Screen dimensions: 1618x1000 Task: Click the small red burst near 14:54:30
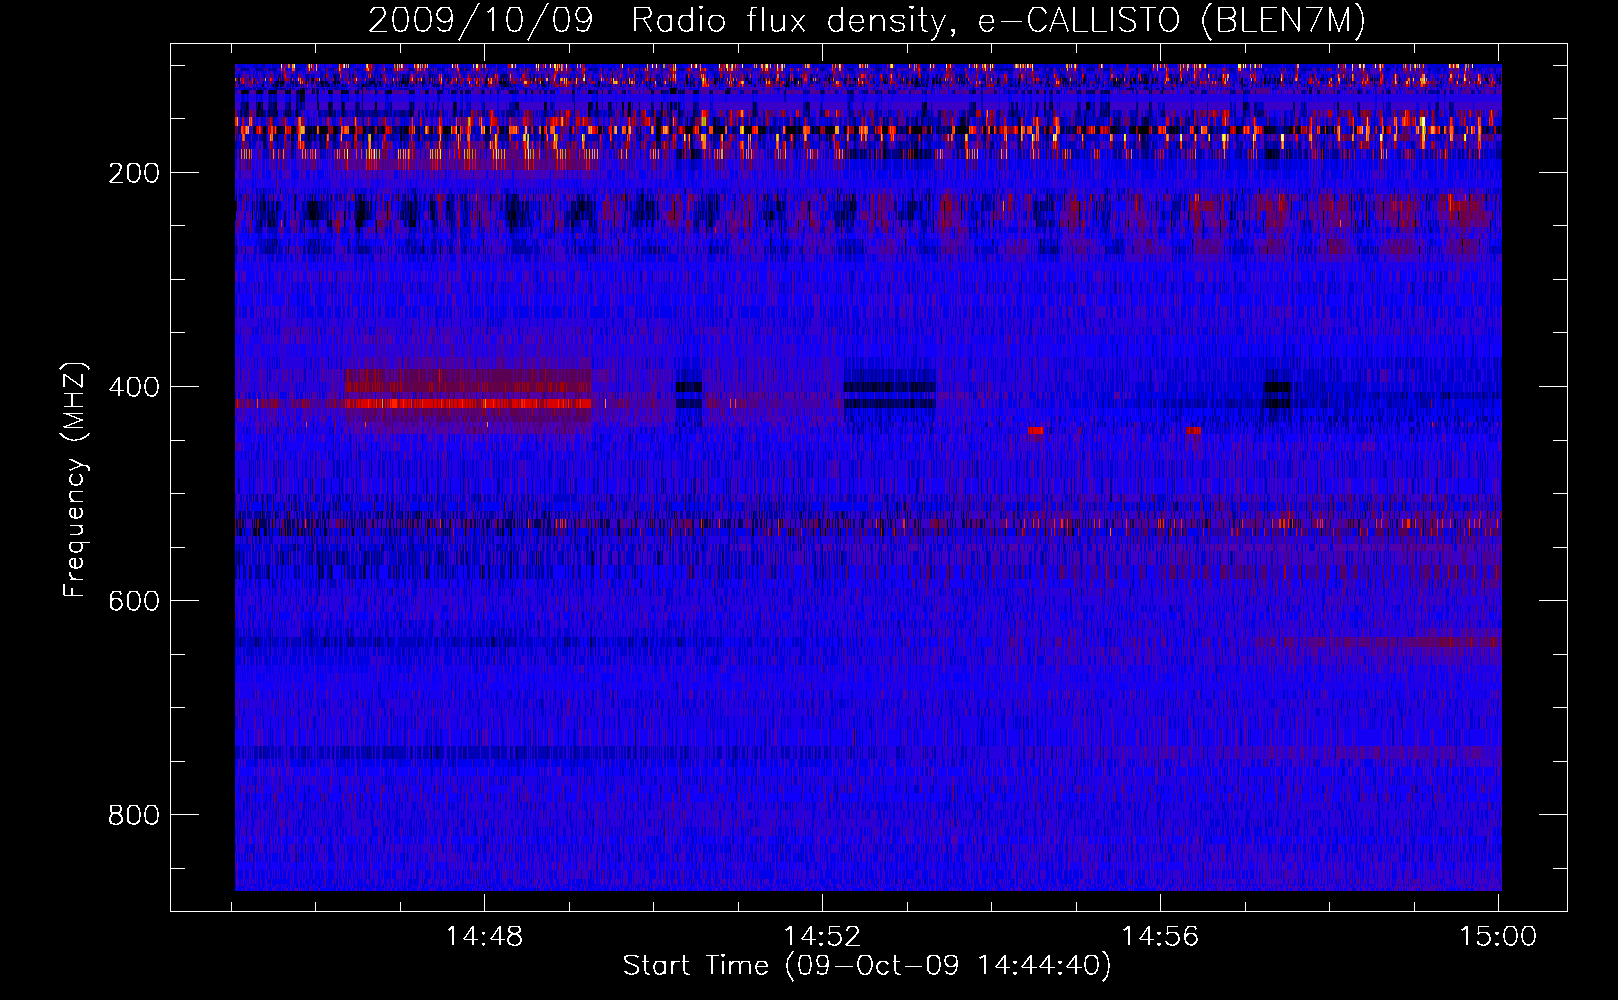click(x=1035, y=431)
